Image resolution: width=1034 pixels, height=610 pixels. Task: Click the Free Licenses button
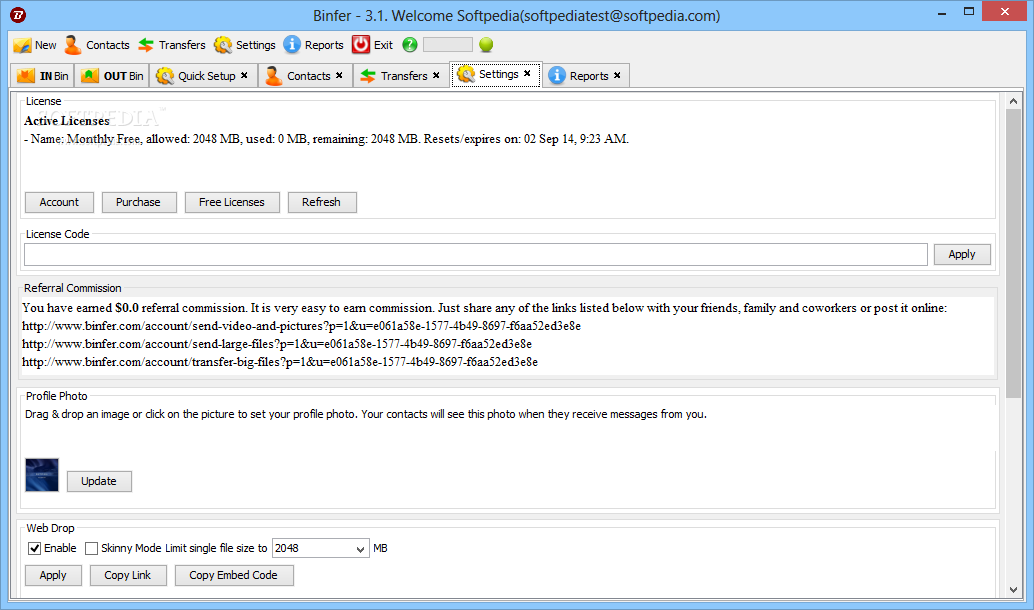coord(232,202)
